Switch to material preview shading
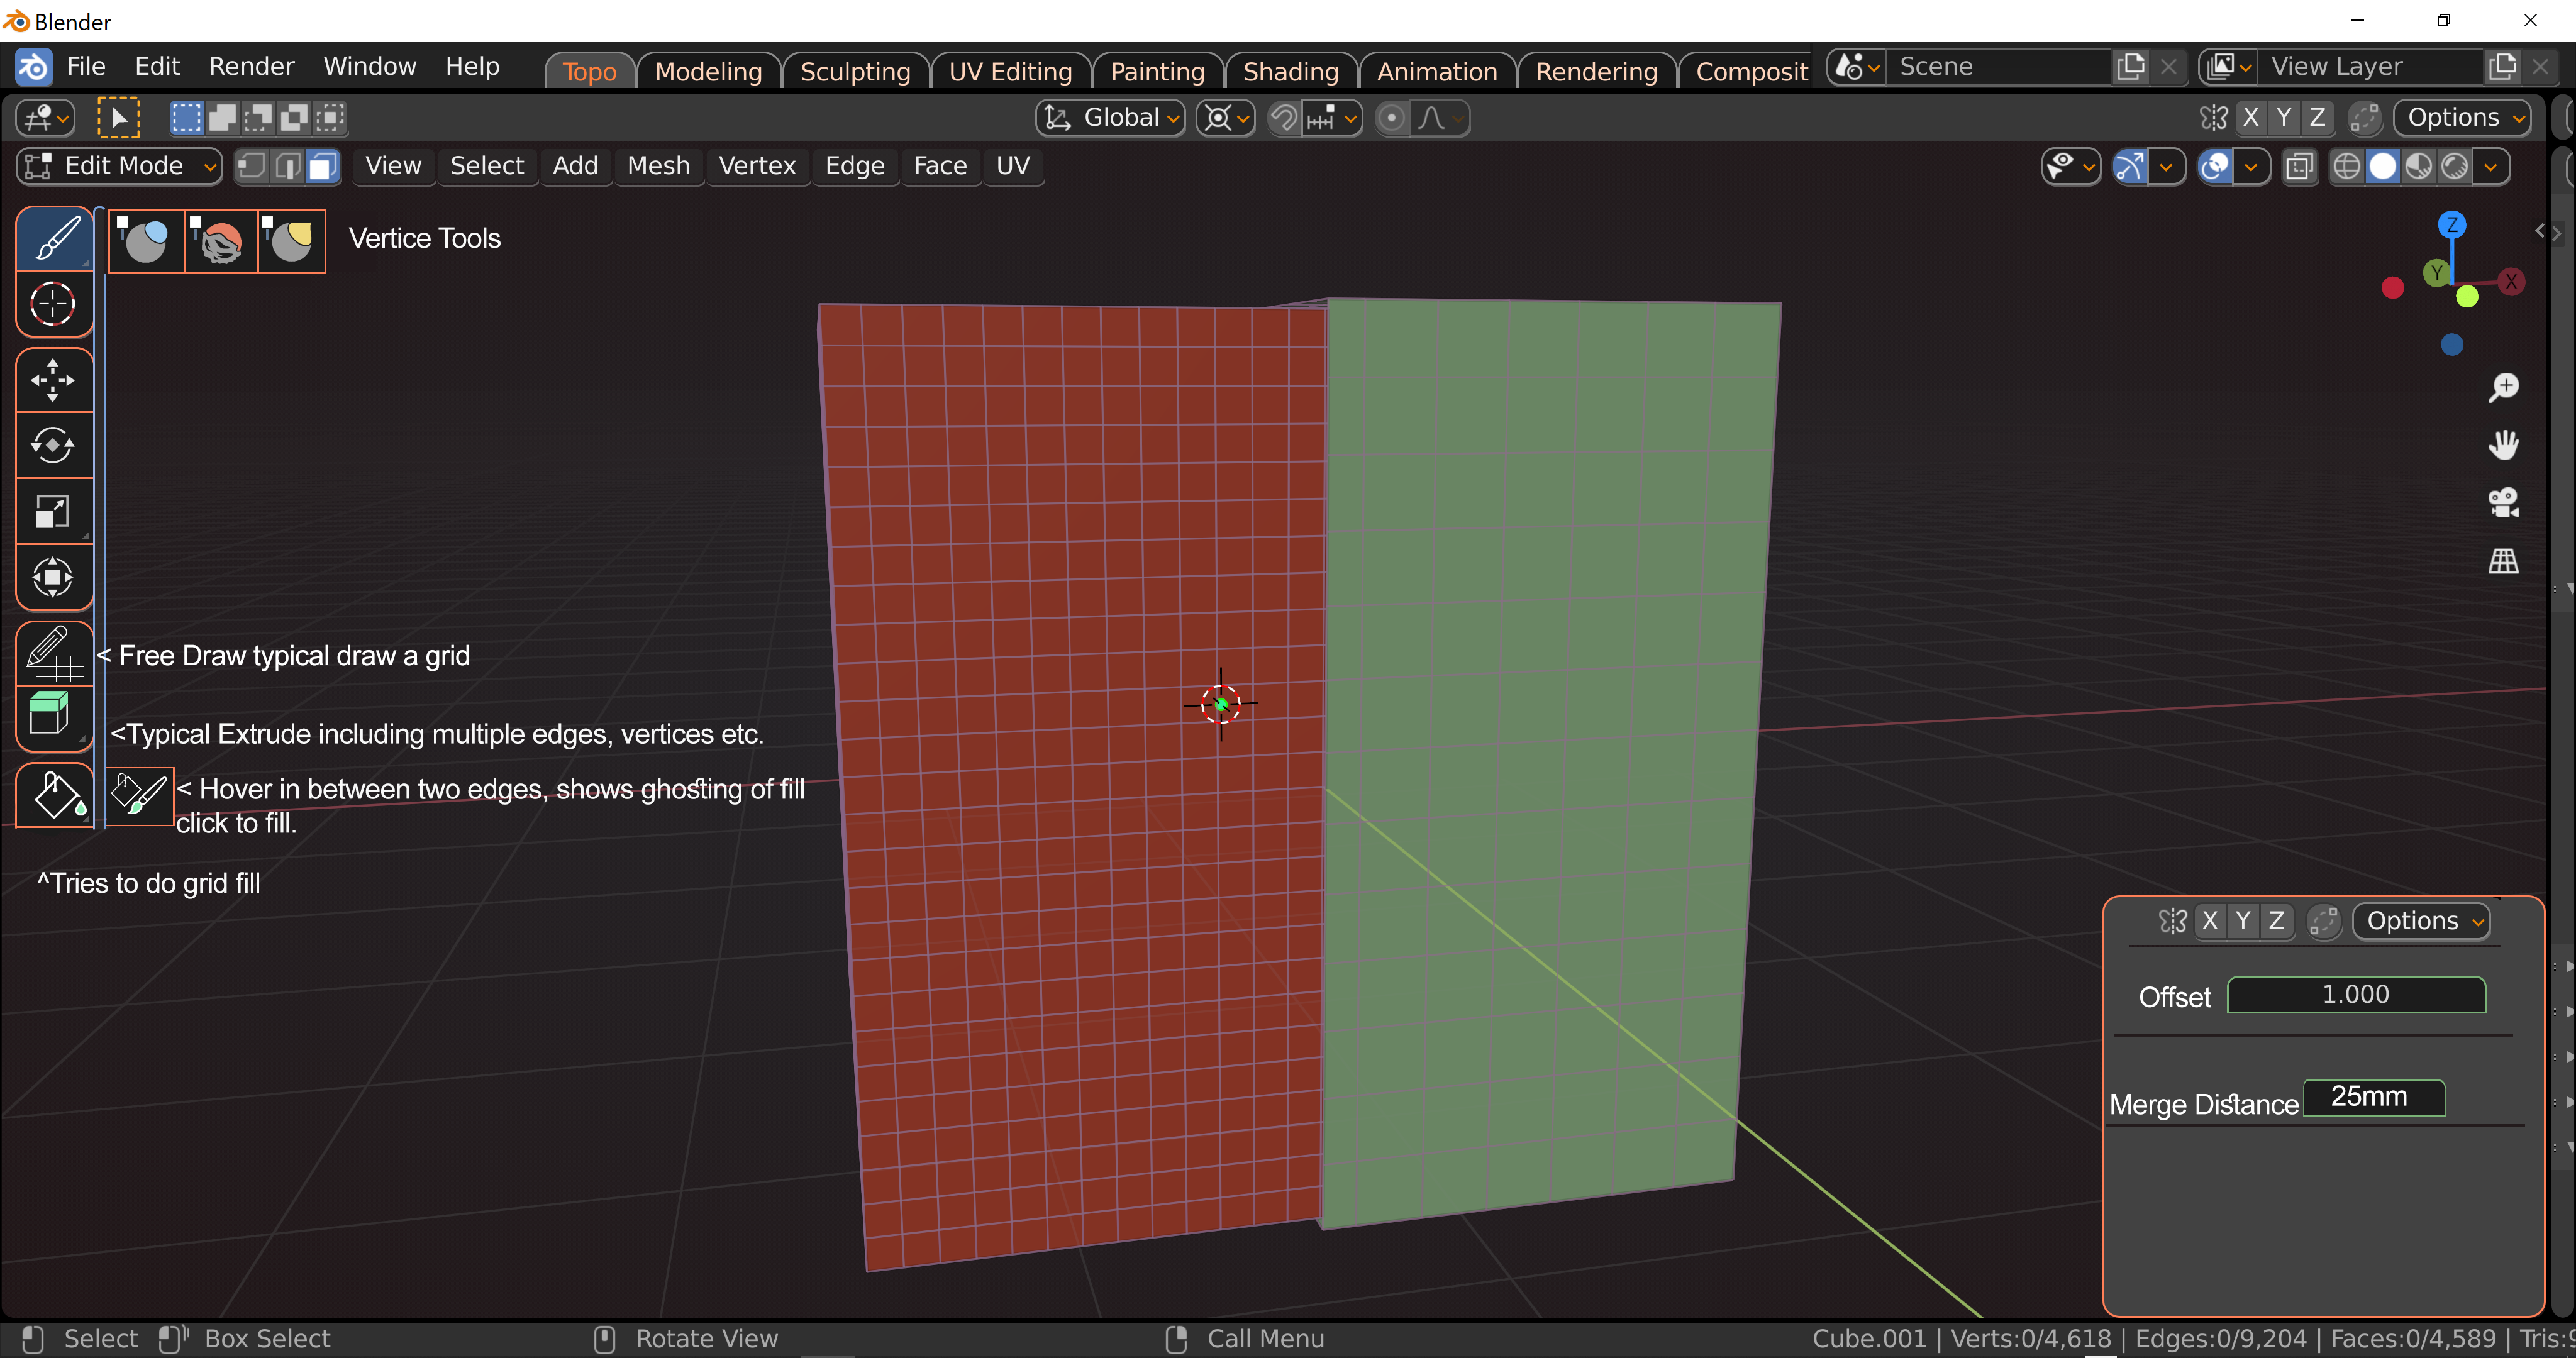The width and height of the screenshot is (2576, 1358). [x=2418, y=167]
